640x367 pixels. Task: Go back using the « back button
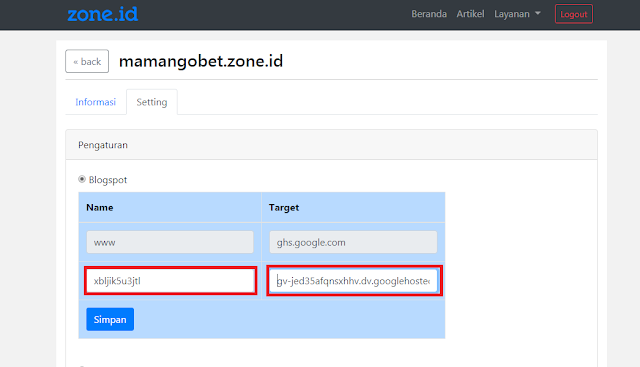(87, 61)
